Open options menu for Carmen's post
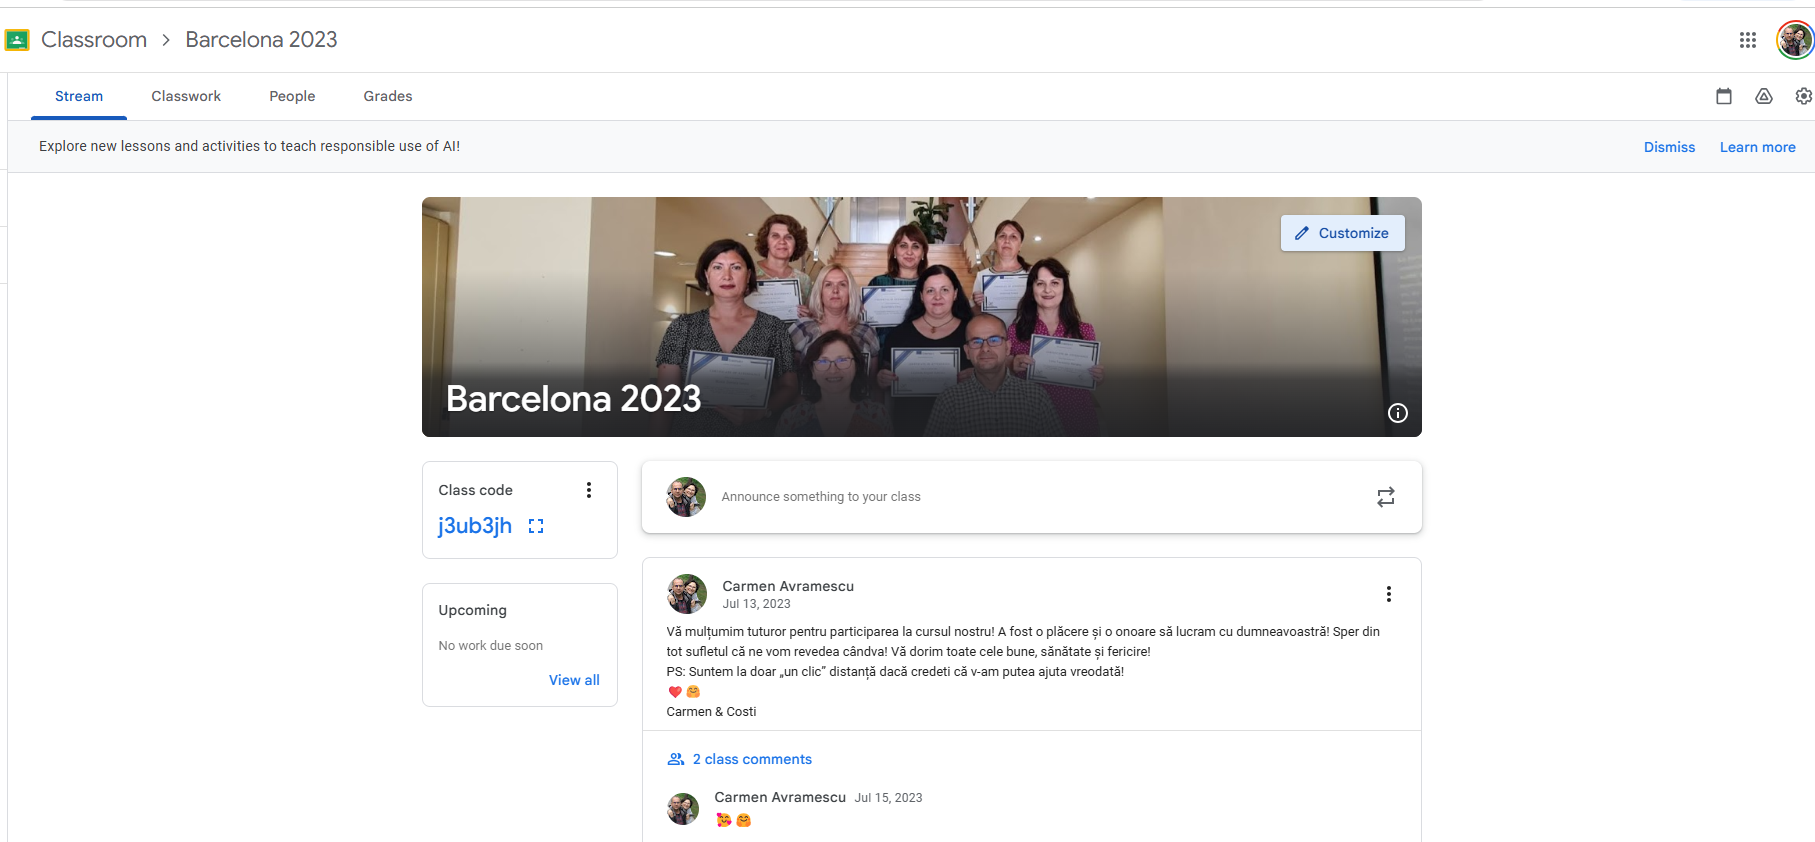The image size is (1815, 842). 1388,594
